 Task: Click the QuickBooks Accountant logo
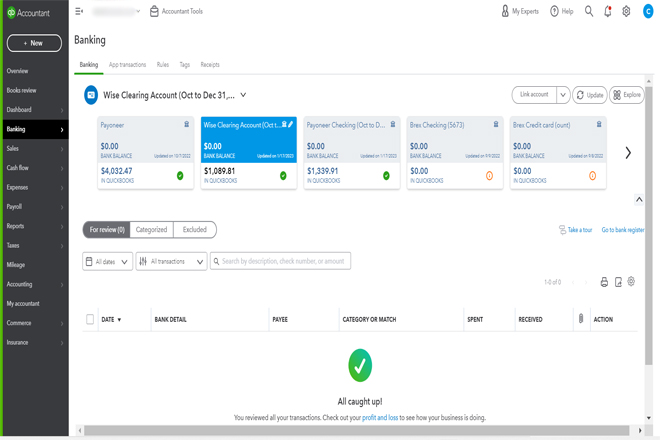(x=29, y=13)
